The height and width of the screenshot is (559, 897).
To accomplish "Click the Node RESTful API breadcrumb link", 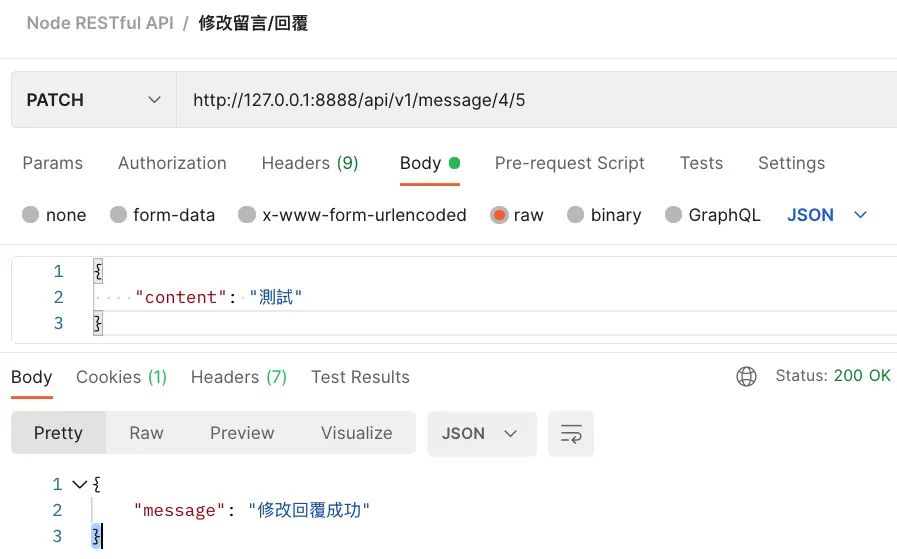I will pyautogui.click(x=100, y=23).
